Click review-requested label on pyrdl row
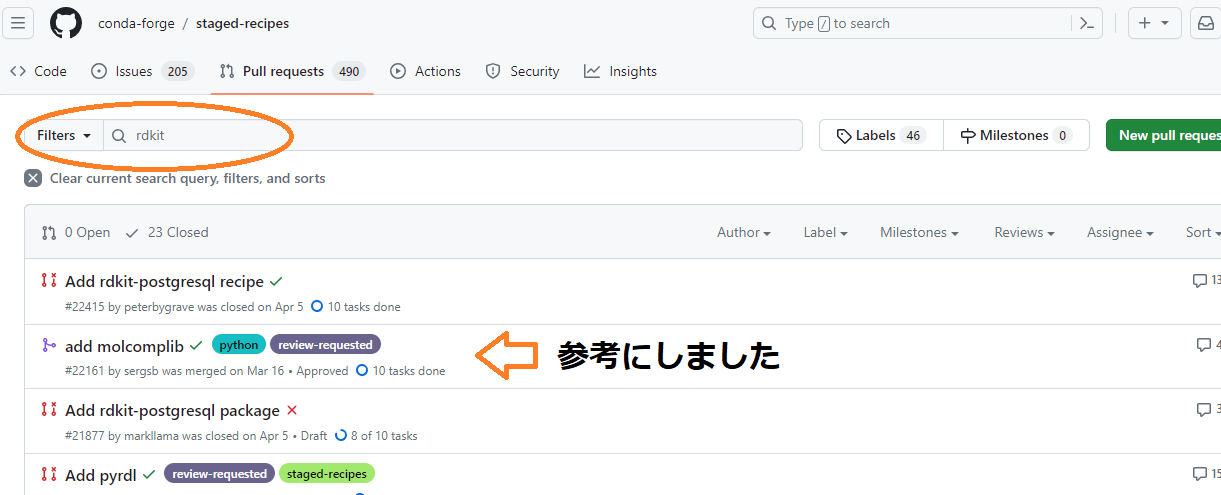Viewport: 1221px width, 495px height. (x=219, y=474)
